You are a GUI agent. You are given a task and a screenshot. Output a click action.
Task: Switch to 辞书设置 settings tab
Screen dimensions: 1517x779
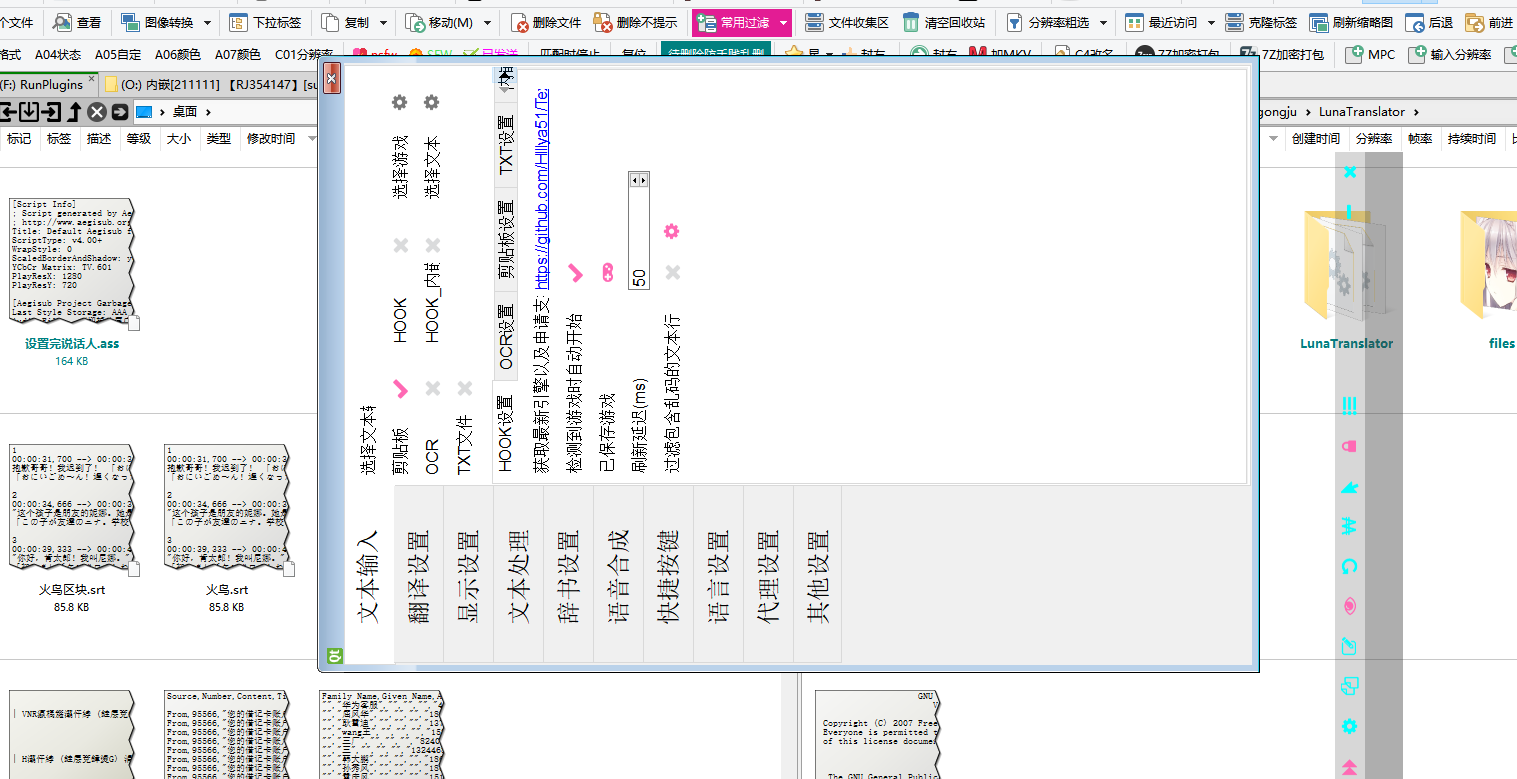coord(569,574)
